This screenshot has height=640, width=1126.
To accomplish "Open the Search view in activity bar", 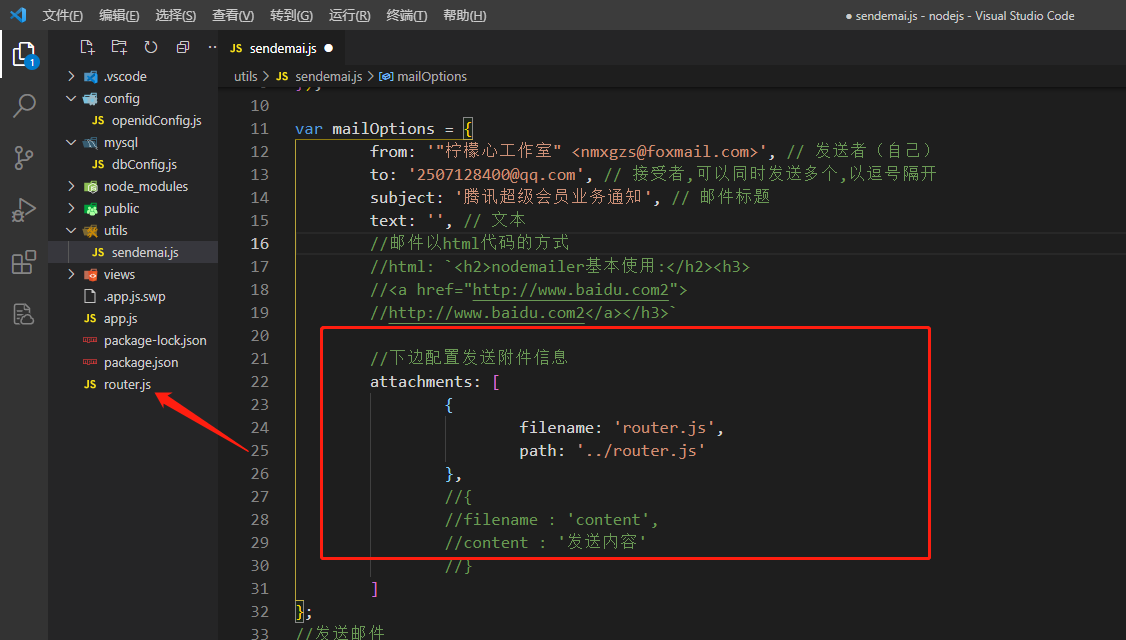I will tap(24, 106).
